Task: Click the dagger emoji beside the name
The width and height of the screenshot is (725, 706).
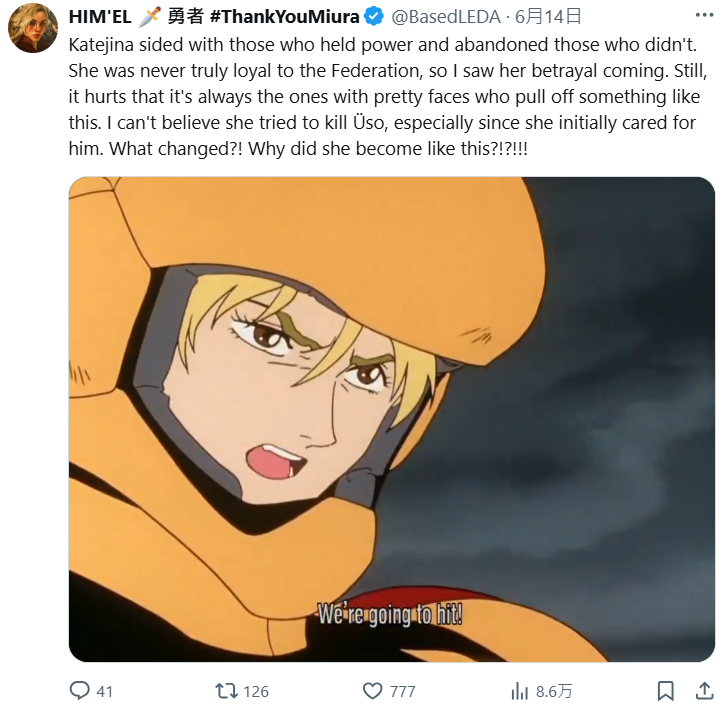Action: coord(149,17)
